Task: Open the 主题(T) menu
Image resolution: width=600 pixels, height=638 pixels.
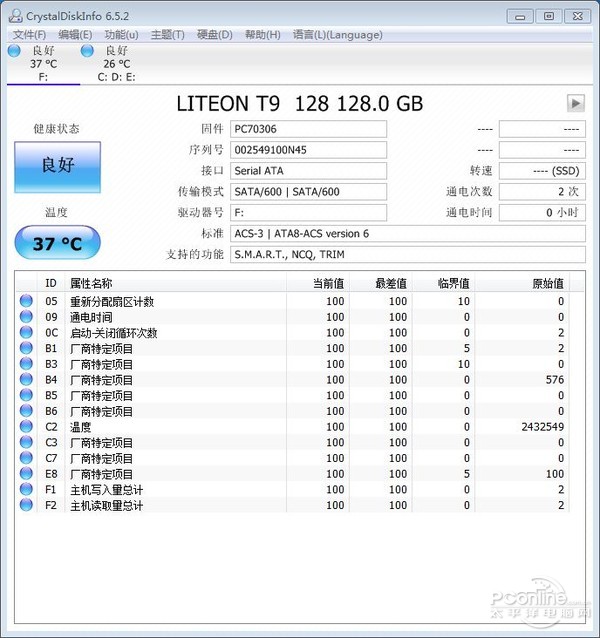Action: (x=167, y=35)
